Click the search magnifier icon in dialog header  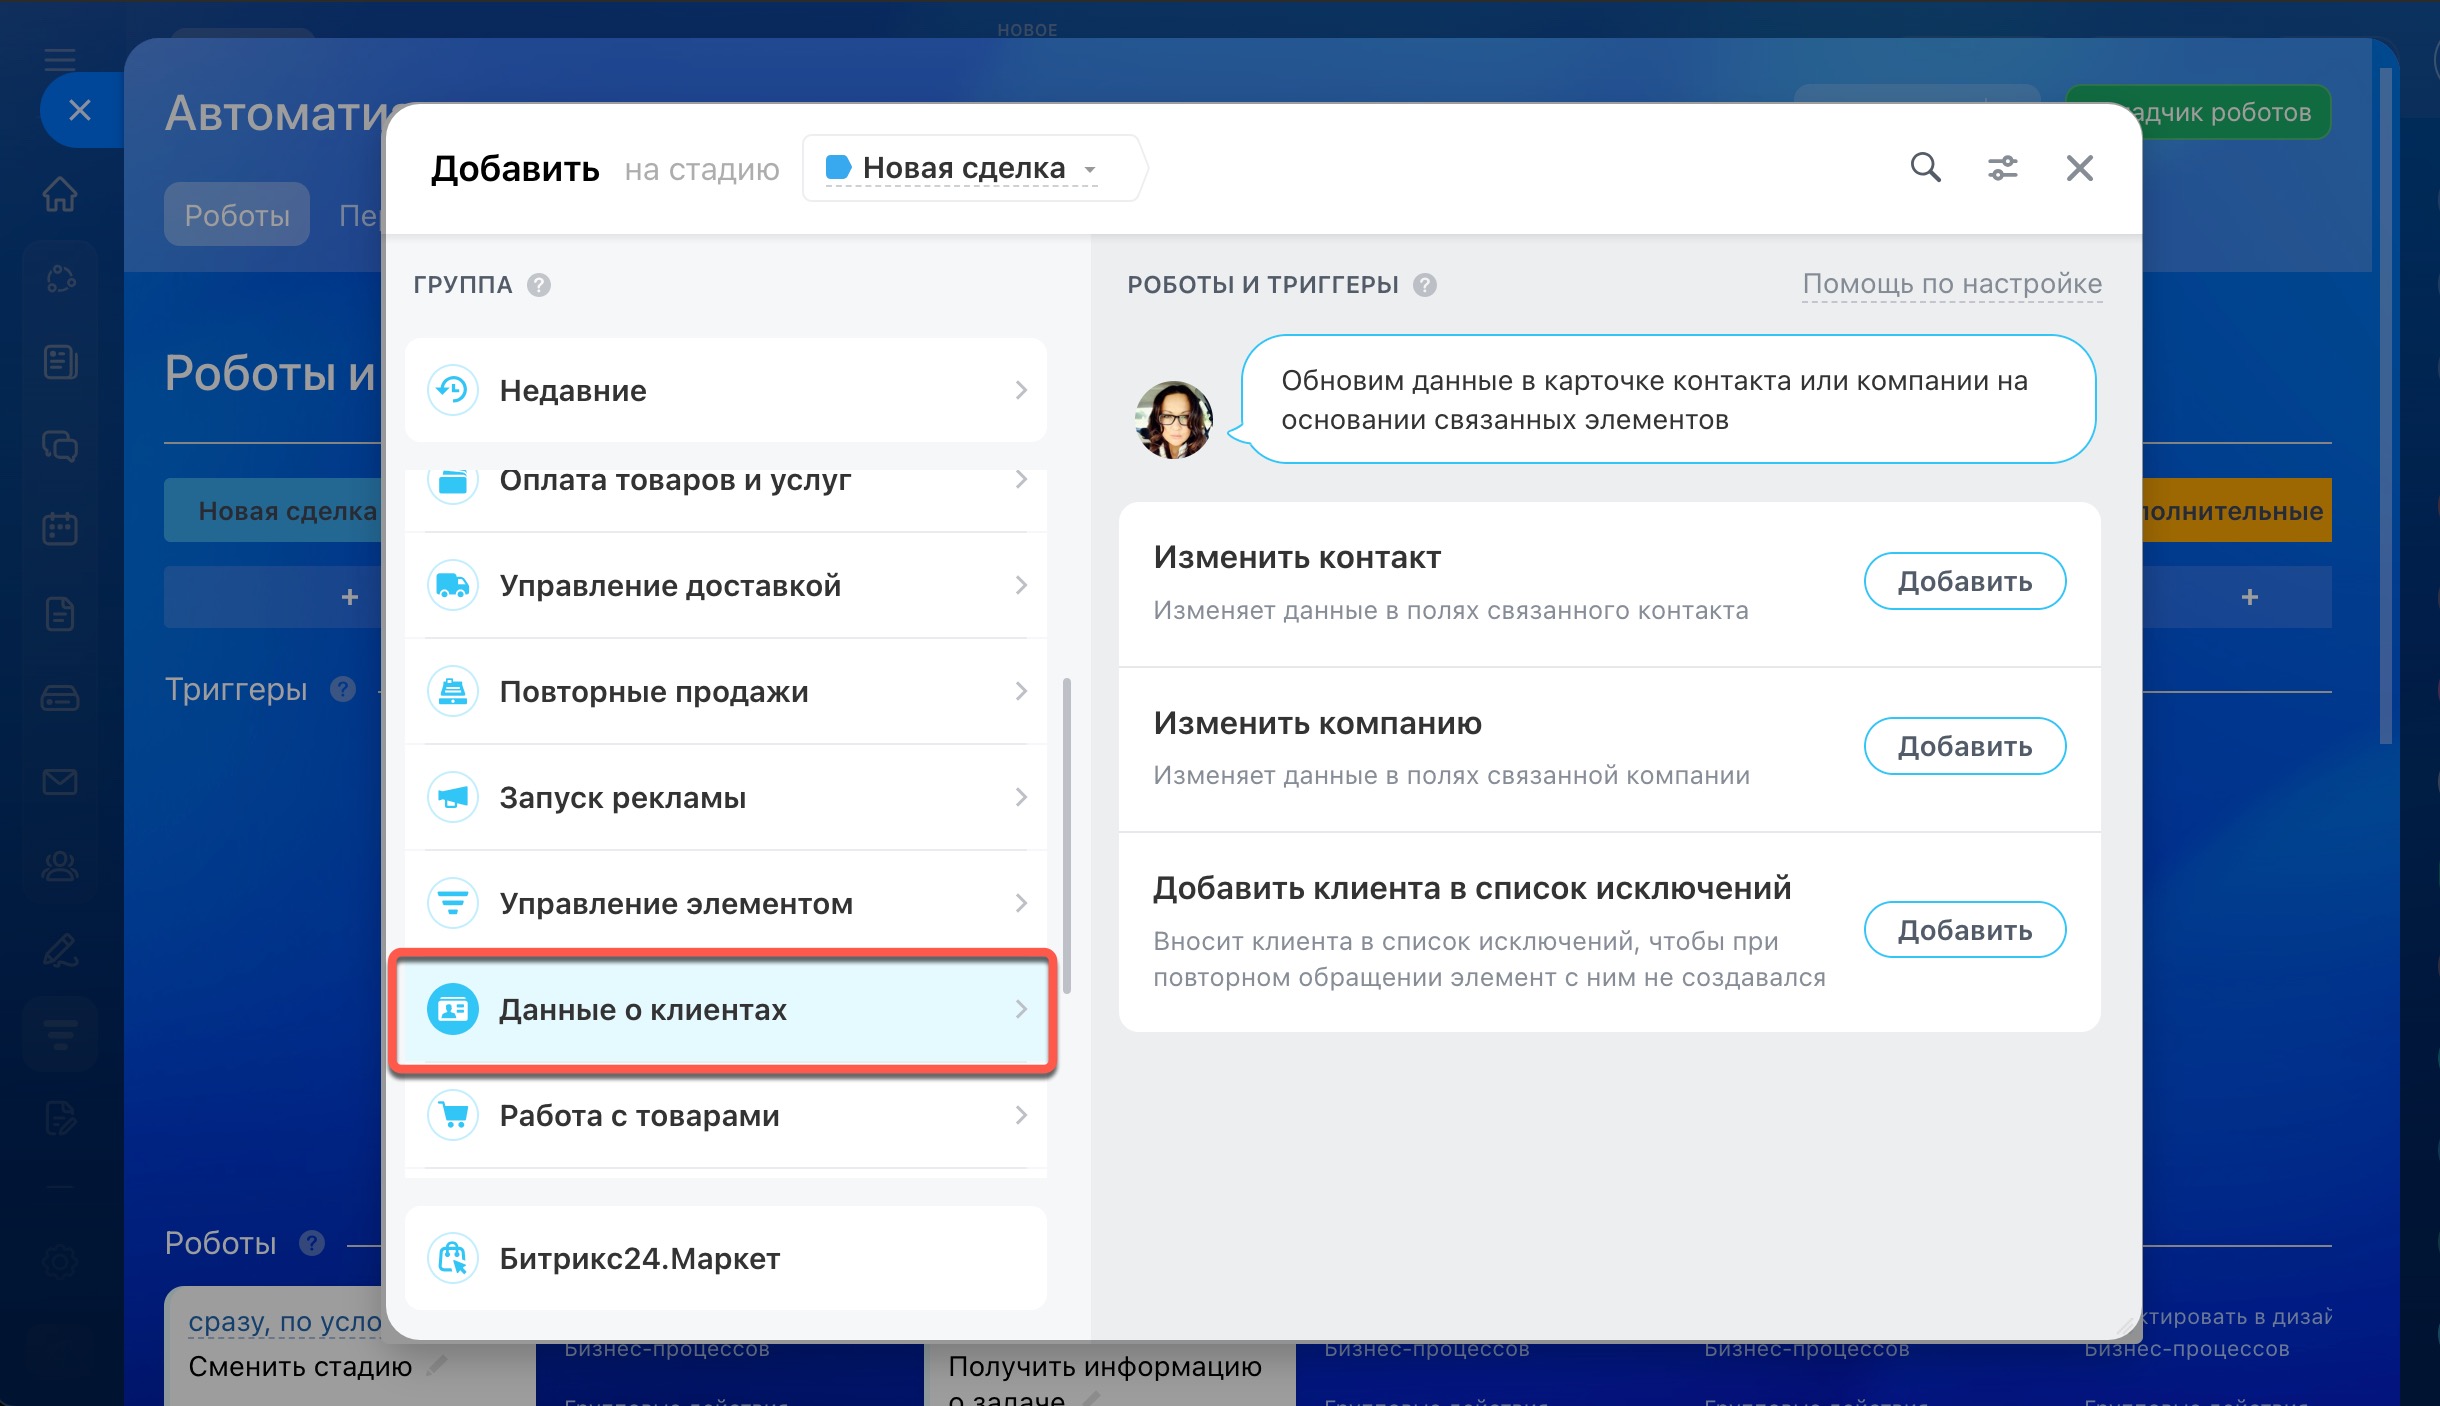coord(1925,167)
